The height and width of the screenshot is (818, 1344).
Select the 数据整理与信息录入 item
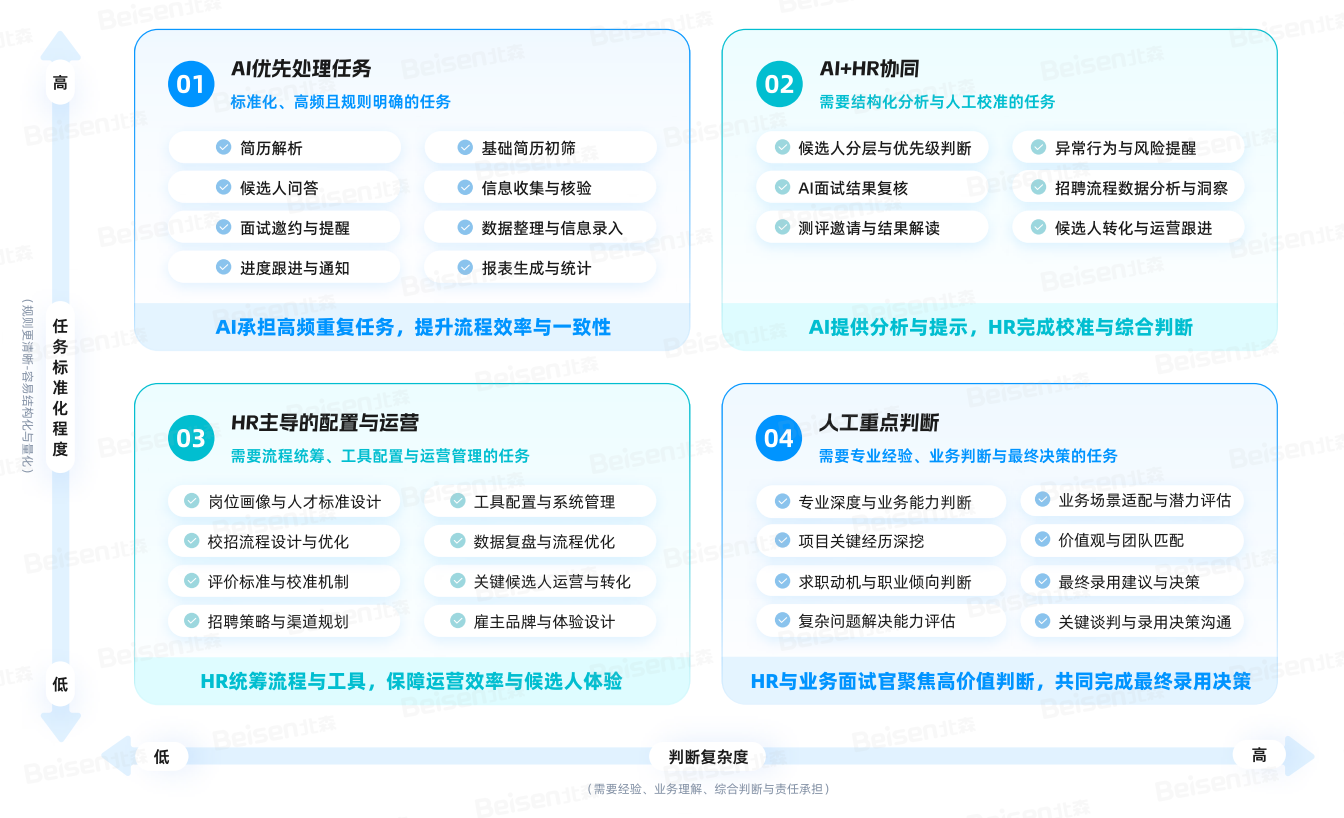[540, 227]
